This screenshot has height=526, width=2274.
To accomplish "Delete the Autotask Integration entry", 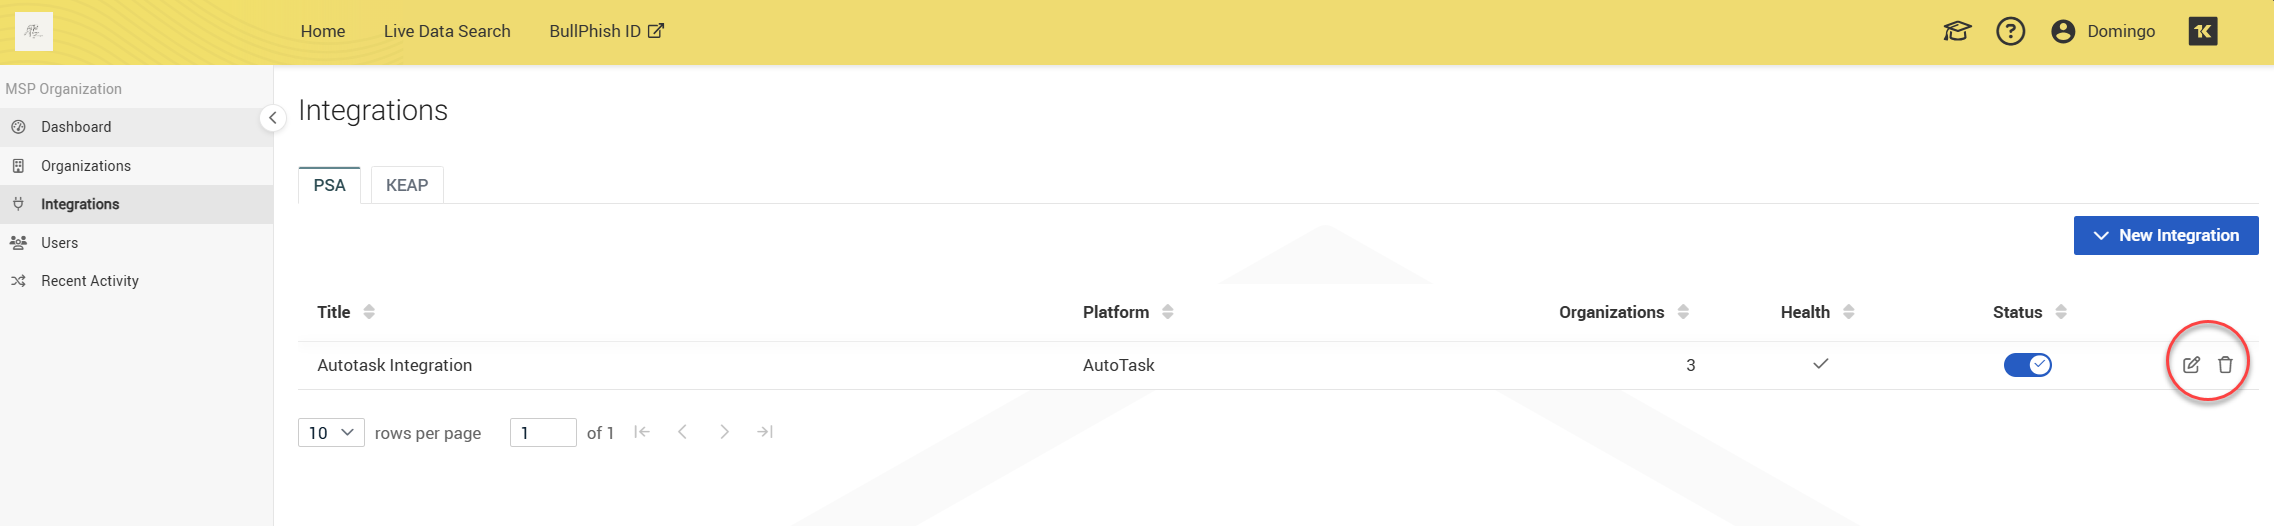I will 2225,365.
